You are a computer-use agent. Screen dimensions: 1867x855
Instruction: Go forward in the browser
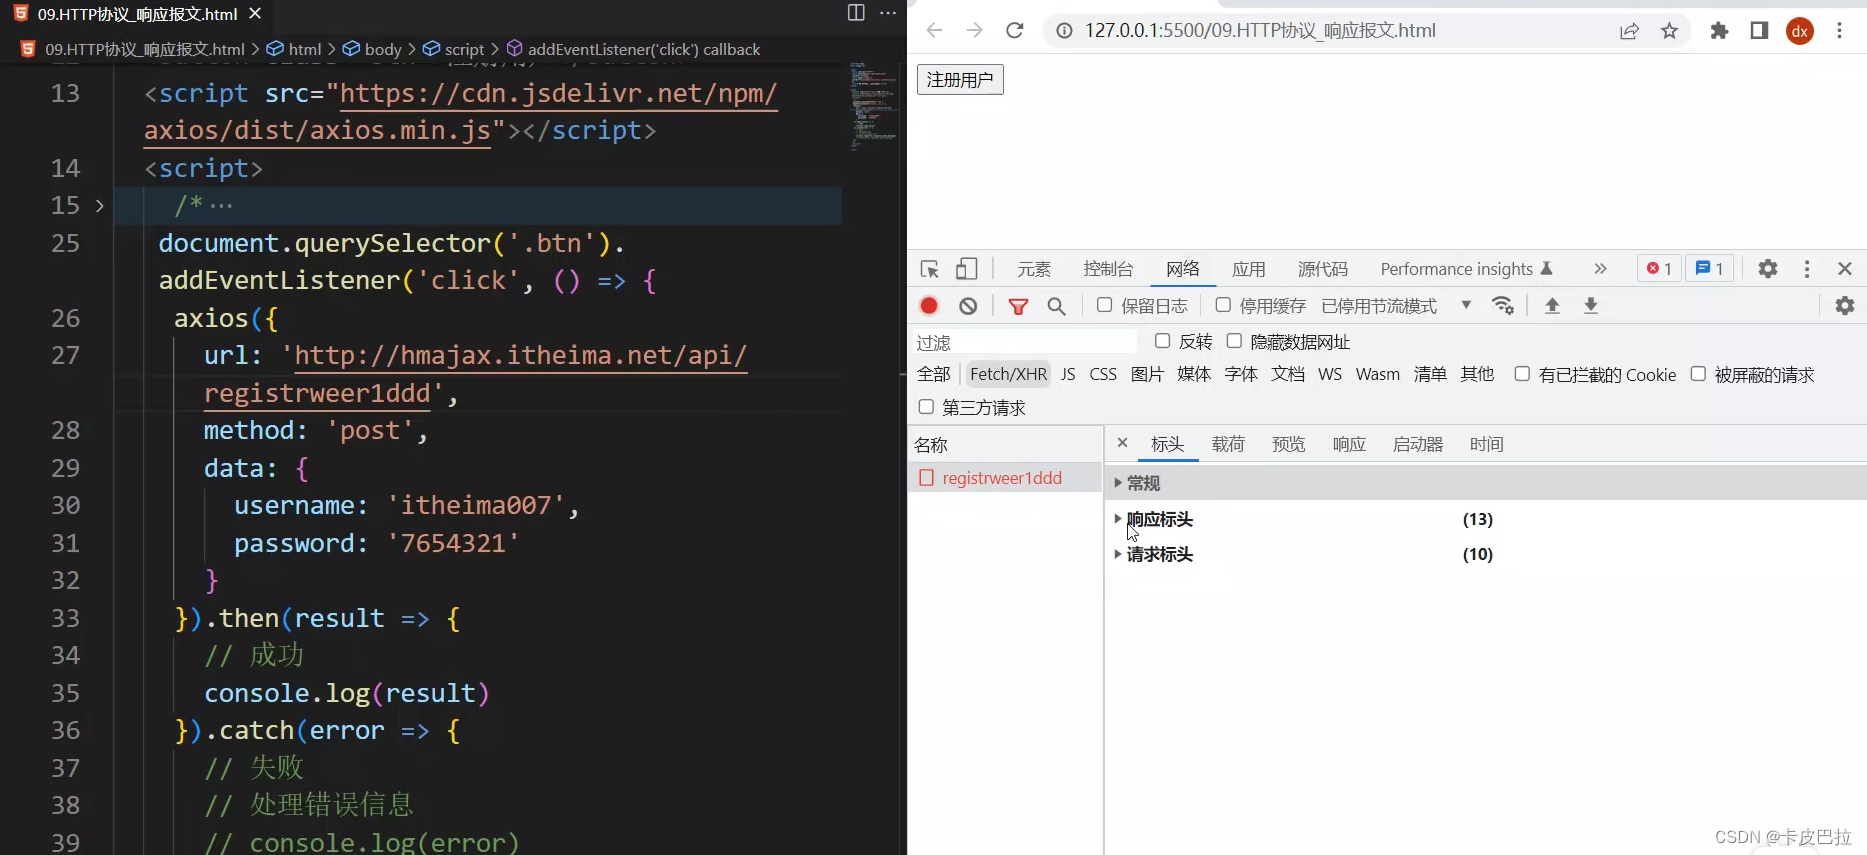point(974,31)
